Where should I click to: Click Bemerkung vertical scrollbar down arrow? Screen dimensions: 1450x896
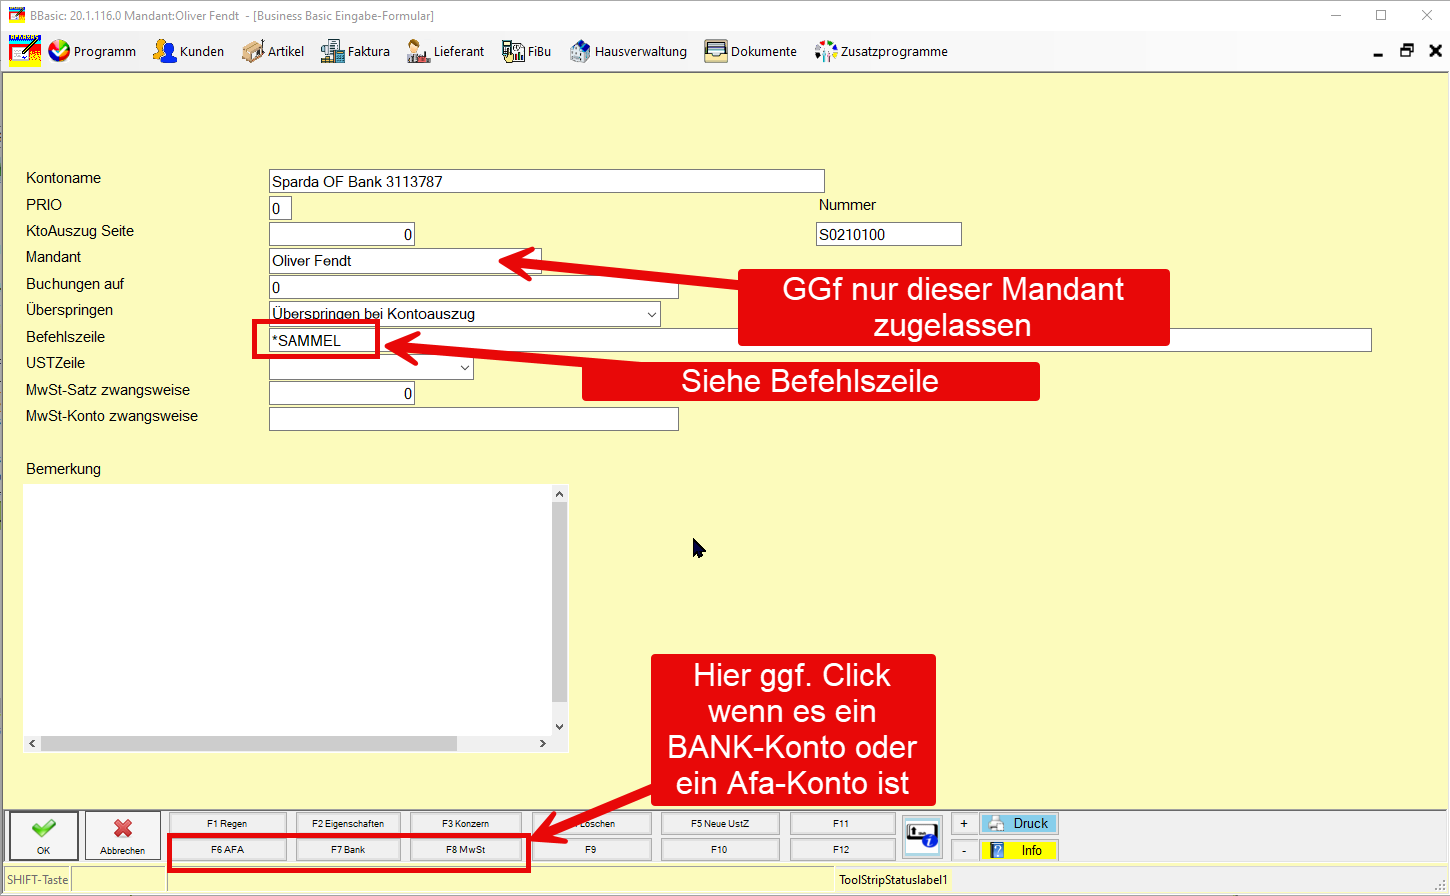(x=559, y=727)
